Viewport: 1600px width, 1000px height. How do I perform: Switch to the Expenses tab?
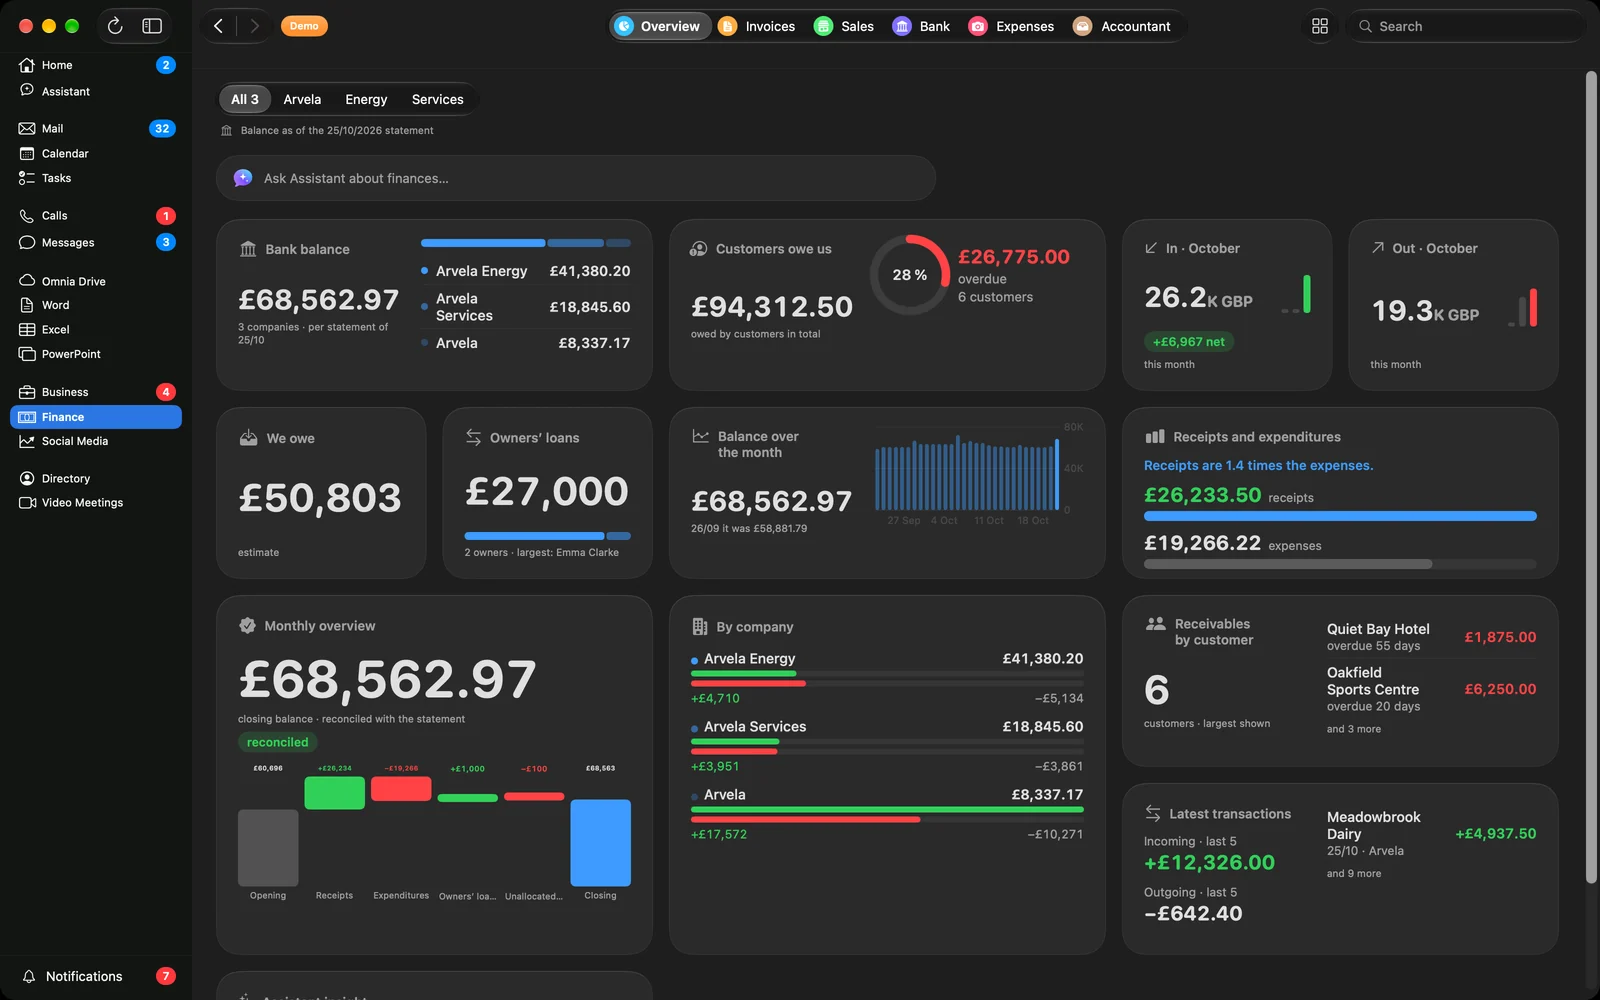click(1011, 26)
